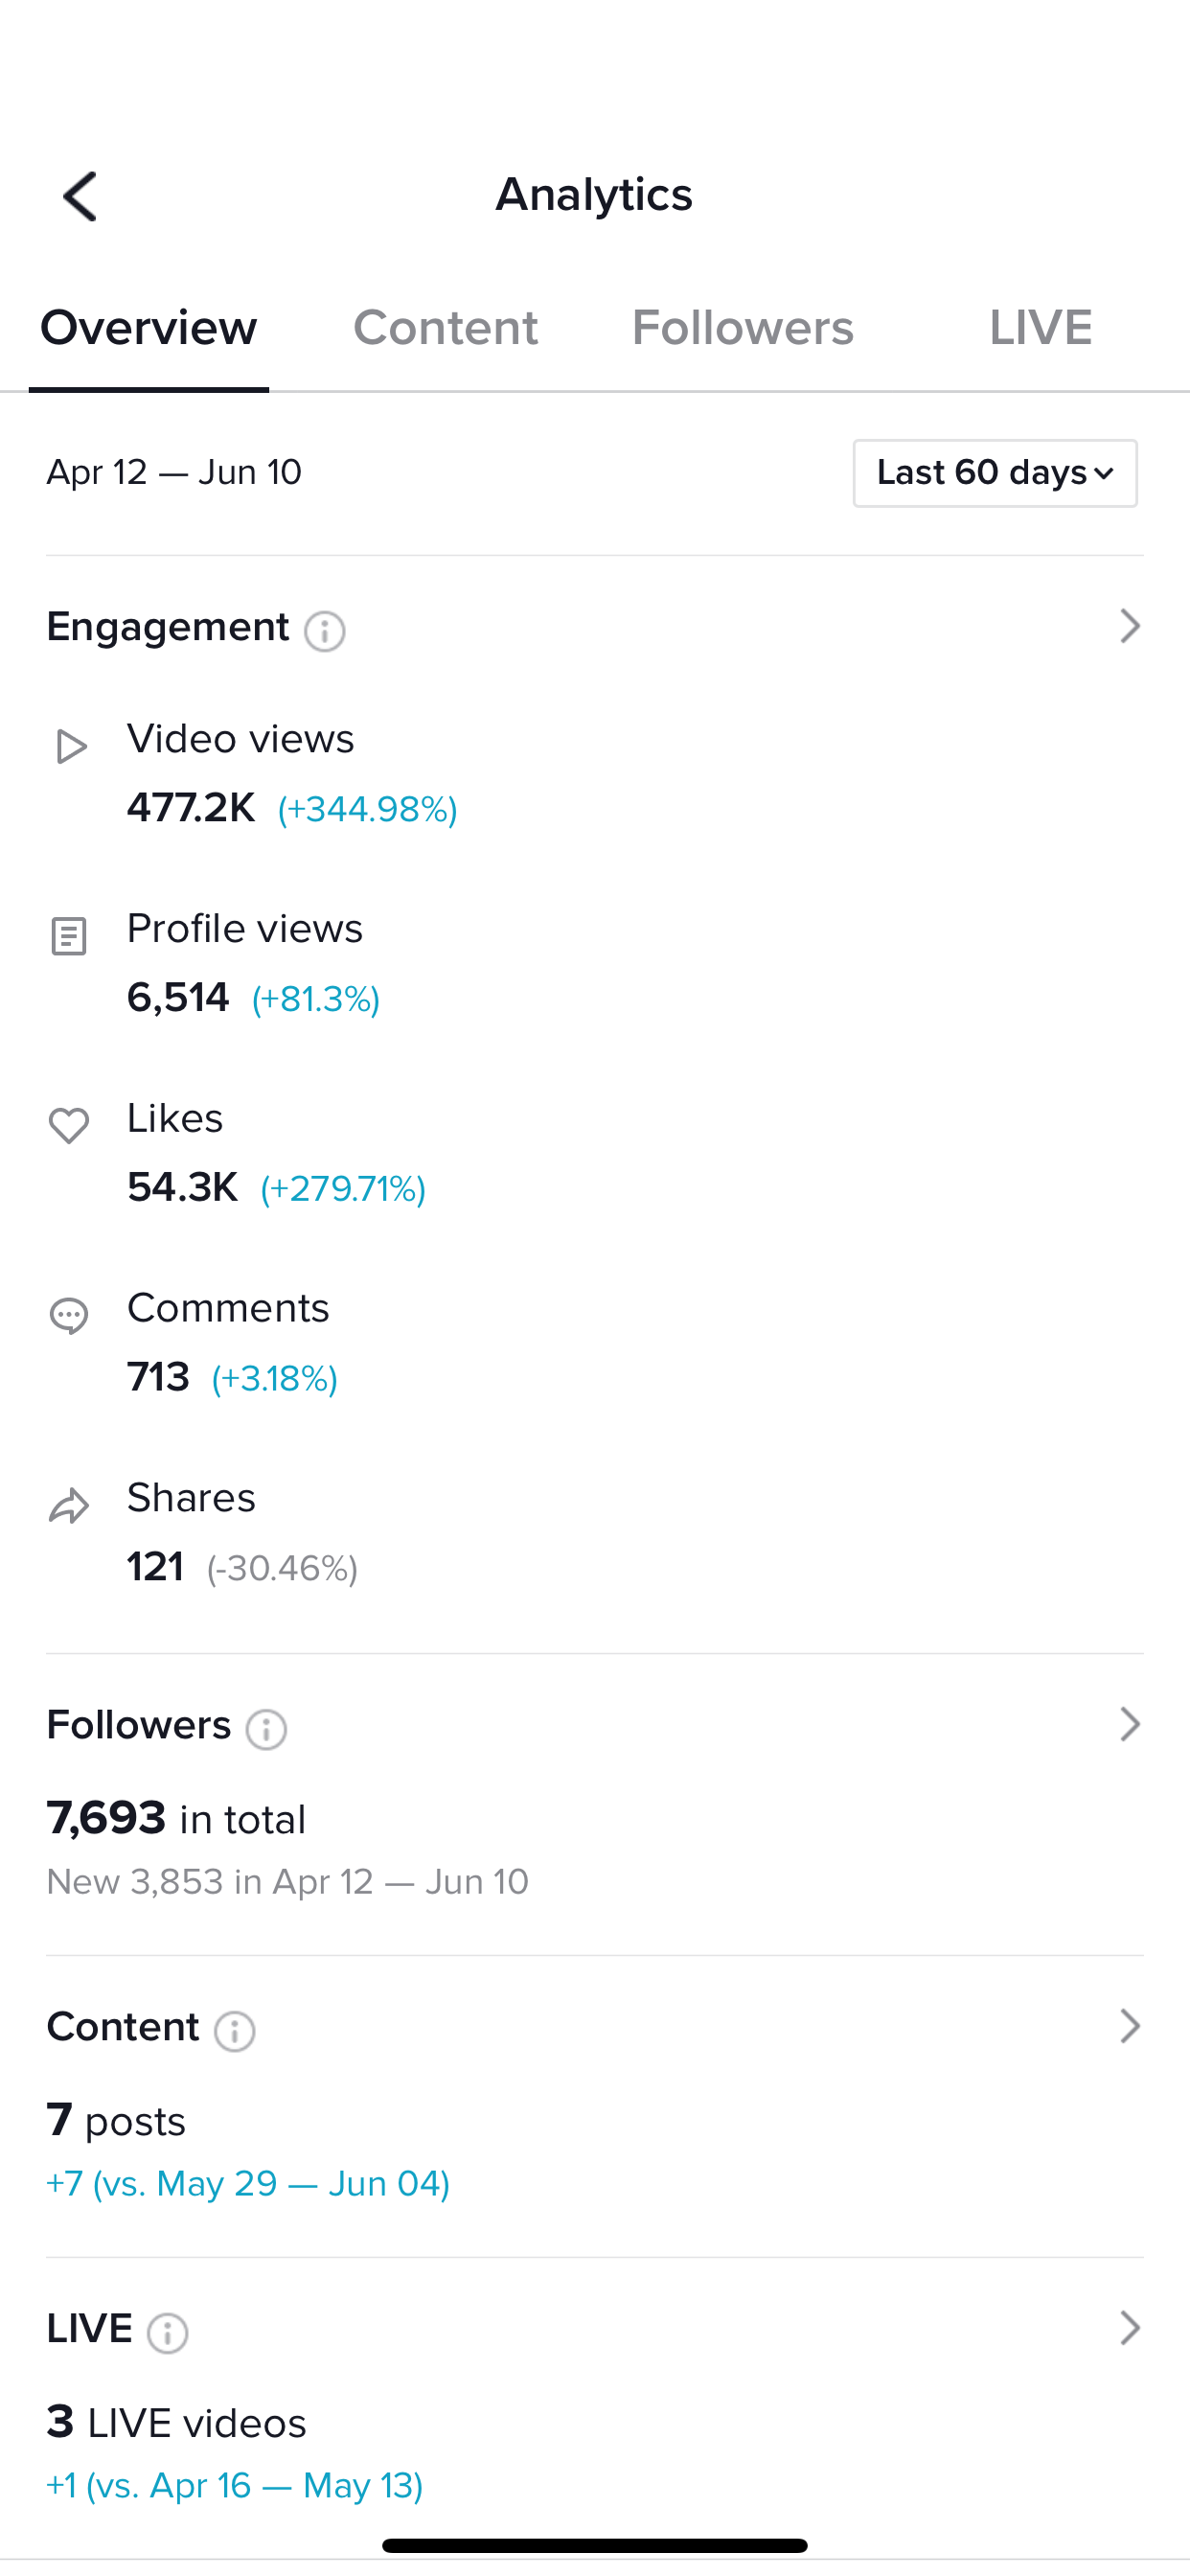
Task: Tap the LIVE section info icon
Action: (168, 2333)
